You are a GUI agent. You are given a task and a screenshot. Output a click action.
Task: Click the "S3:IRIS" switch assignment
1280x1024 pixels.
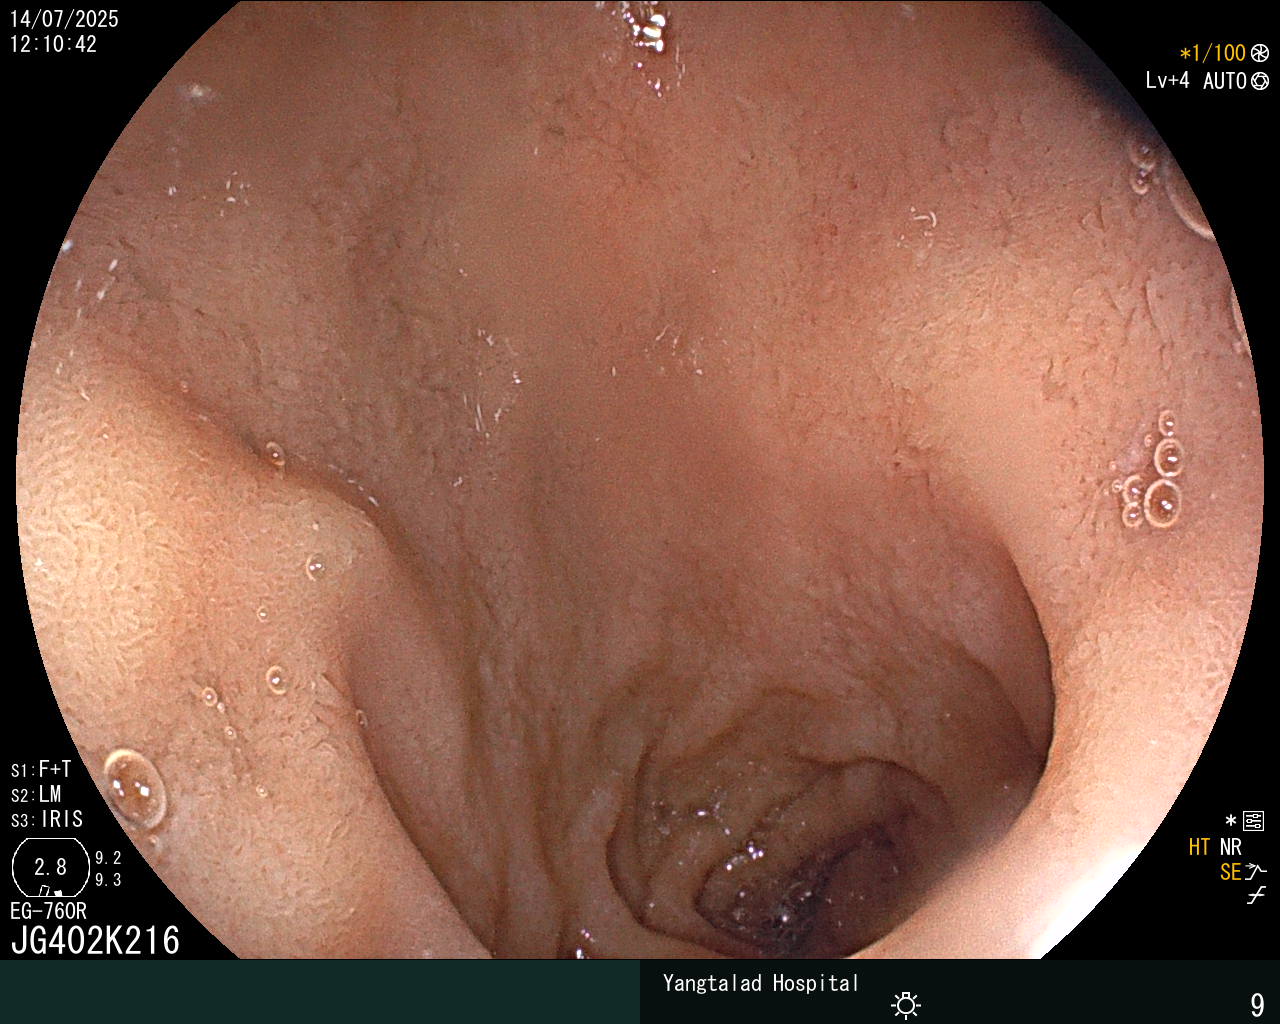click(x=47, y=819)
